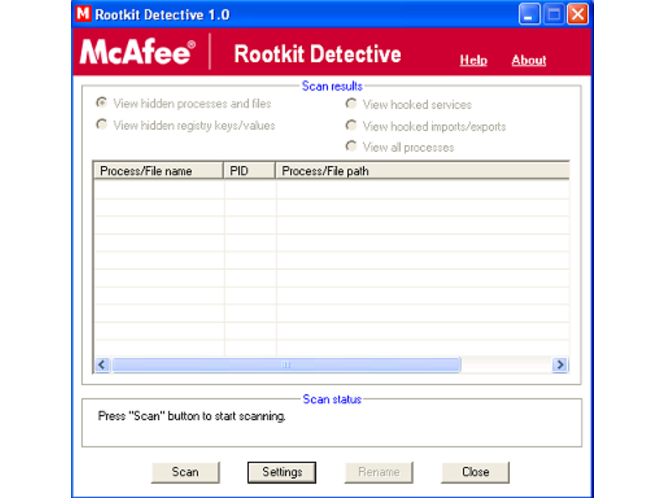The image size is (664, 498).
Task: Close the window with the red X
Action: (578, 14)
